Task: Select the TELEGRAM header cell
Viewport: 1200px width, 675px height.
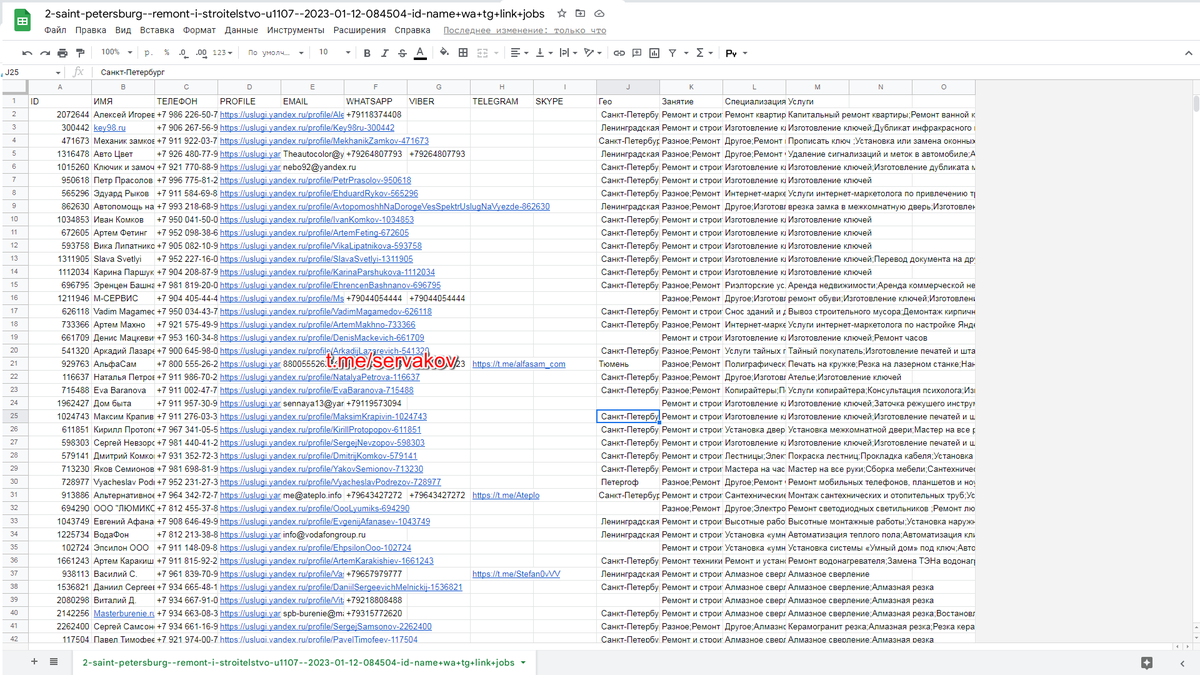Action: coord(502,101)
